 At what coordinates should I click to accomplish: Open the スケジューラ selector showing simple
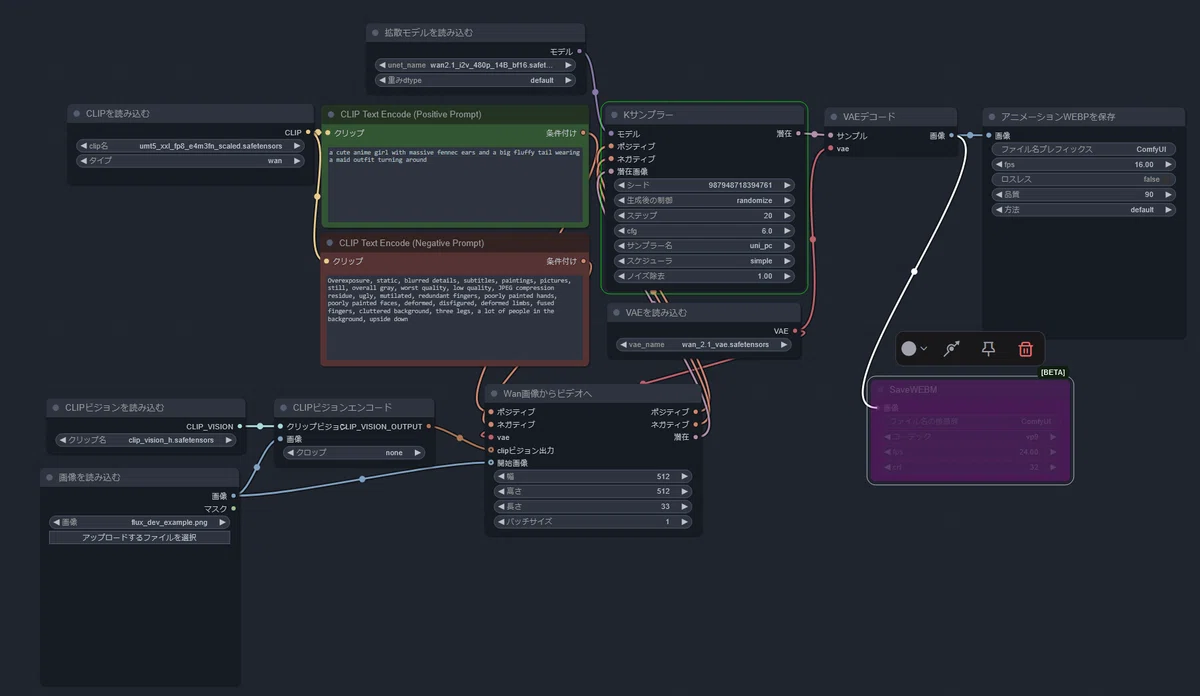point(704,261)
